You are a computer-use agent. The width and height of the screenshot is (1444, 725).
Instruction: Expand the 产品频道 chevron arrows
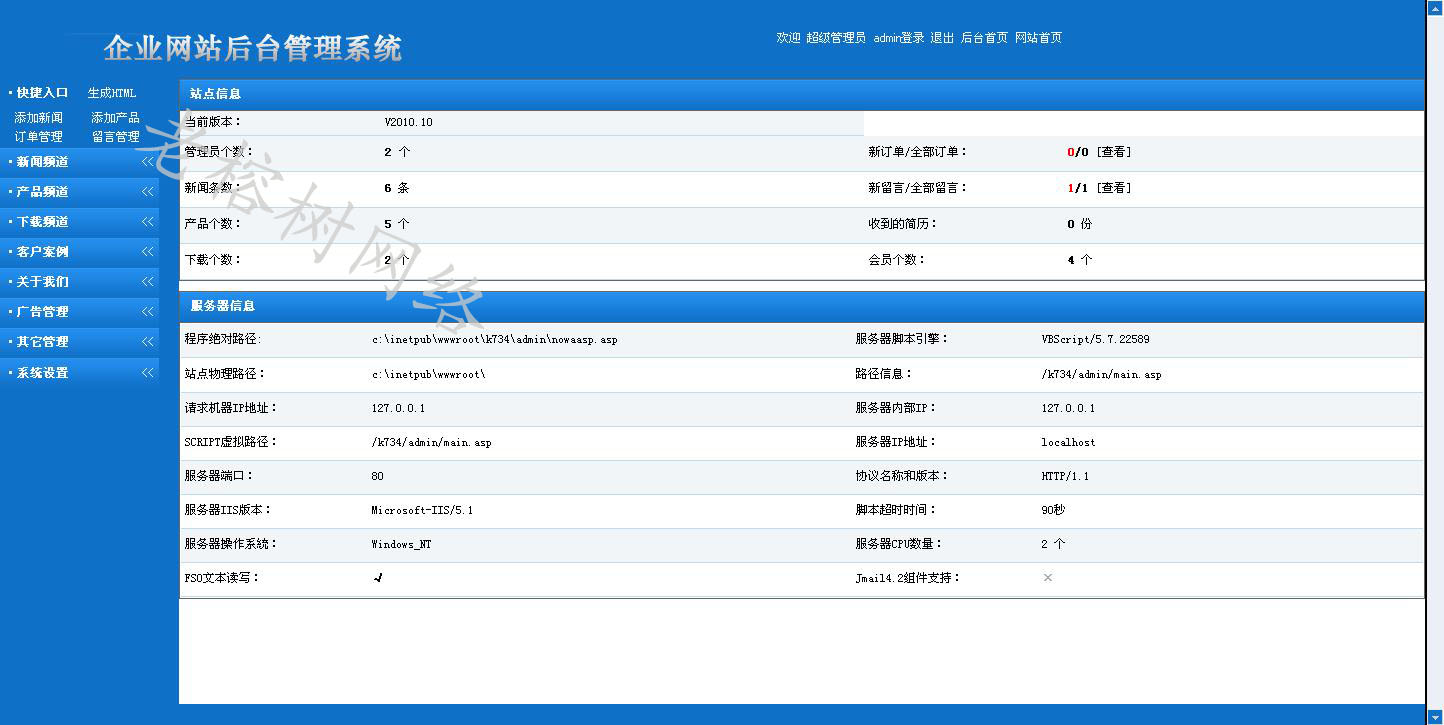pyautogui.click(x=147, y=191)
